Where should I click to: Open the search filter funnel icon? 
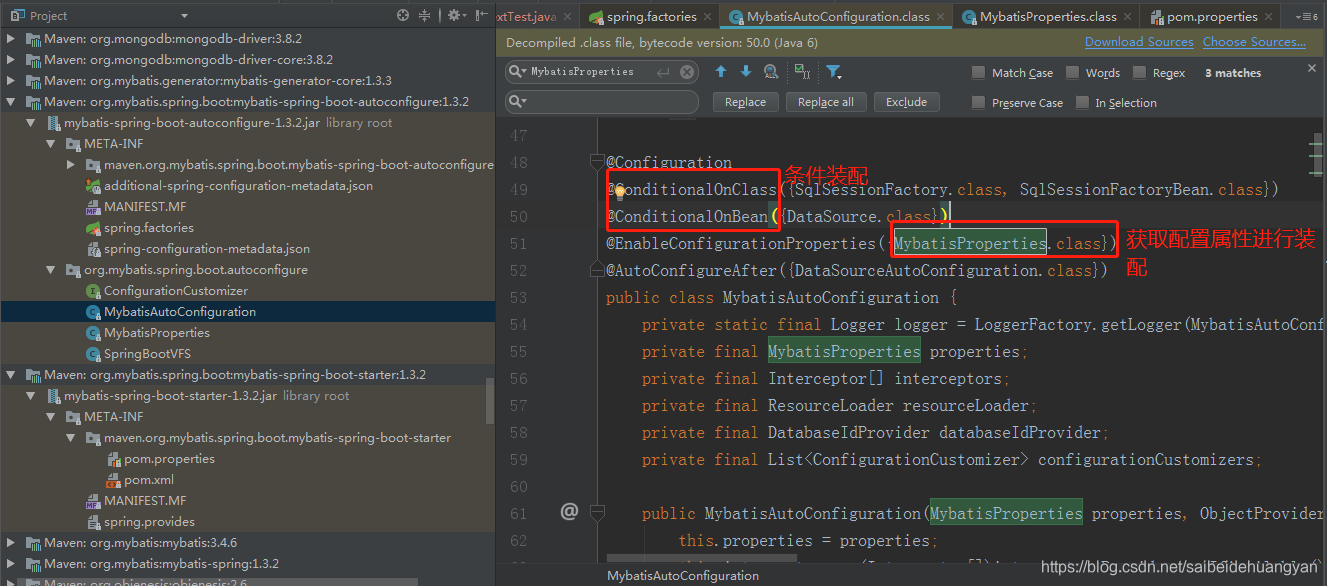tap(833, 72)
